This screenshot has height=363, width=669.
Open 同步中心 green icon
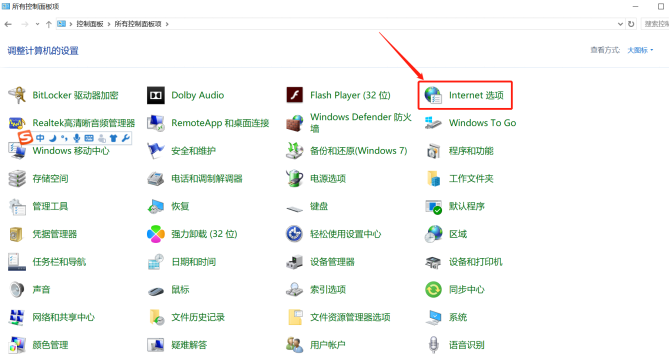(433, 290)
